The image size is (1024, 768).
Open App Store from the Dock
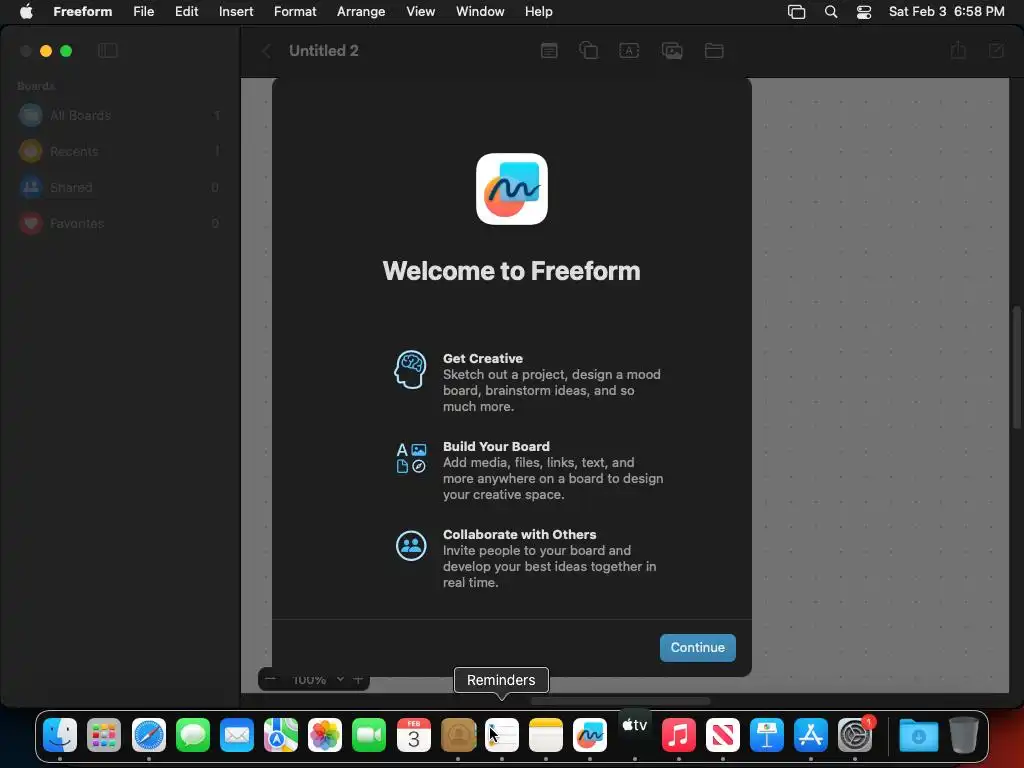tap(810, 735)
